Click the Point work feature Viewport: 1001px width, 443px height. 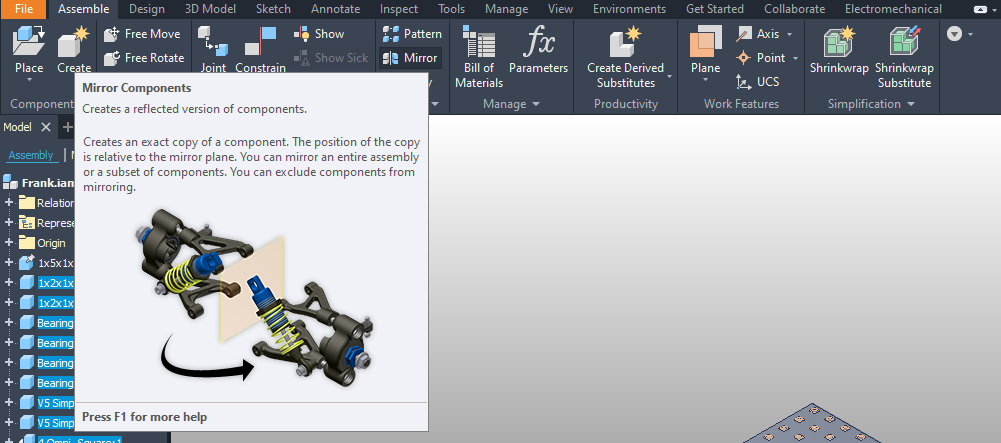[760, 57]
